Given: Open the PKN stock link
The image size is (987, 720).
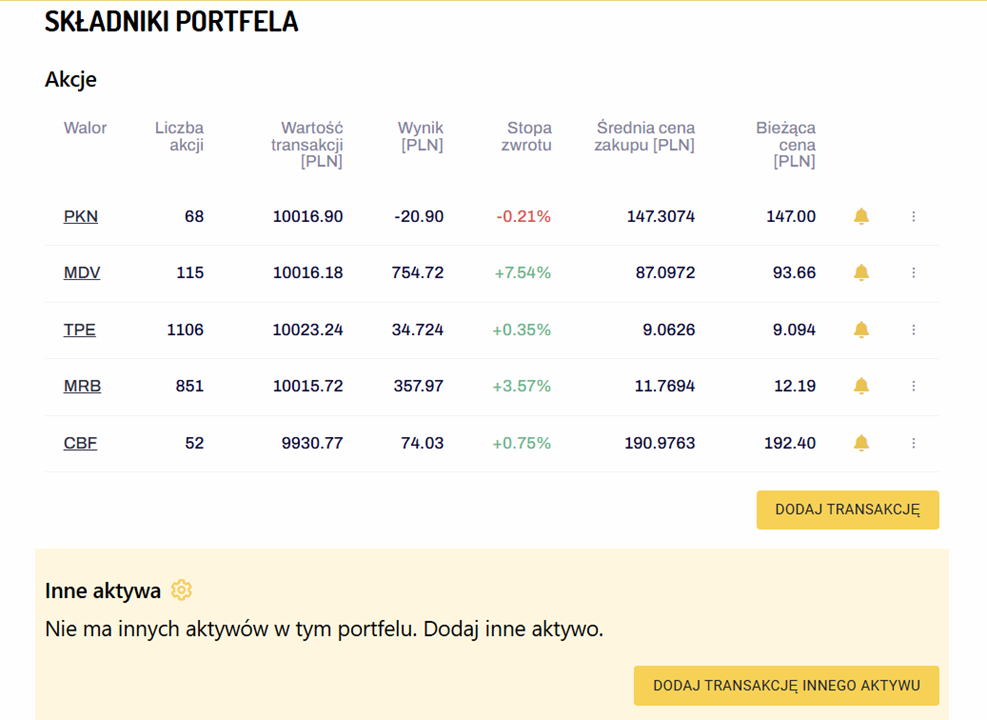Looking at the screenshot, I should click(x=81, y=217).
